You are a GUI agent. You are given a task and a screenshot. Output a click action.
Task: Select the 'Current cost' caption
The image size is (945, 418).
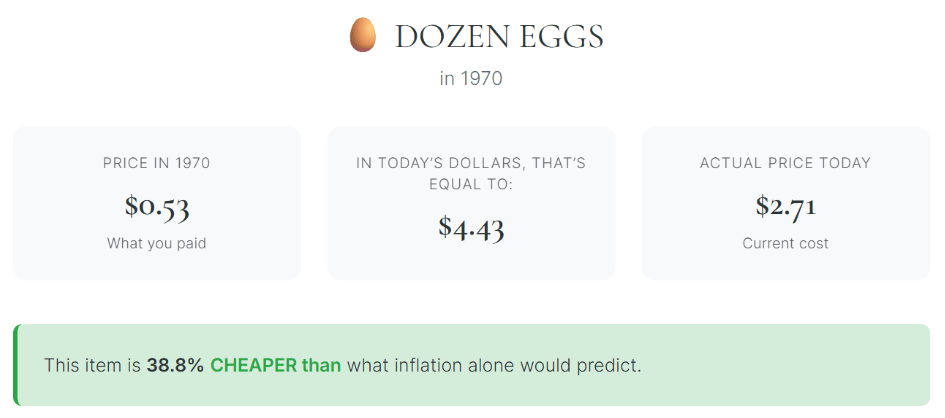(x=786, y=243)
